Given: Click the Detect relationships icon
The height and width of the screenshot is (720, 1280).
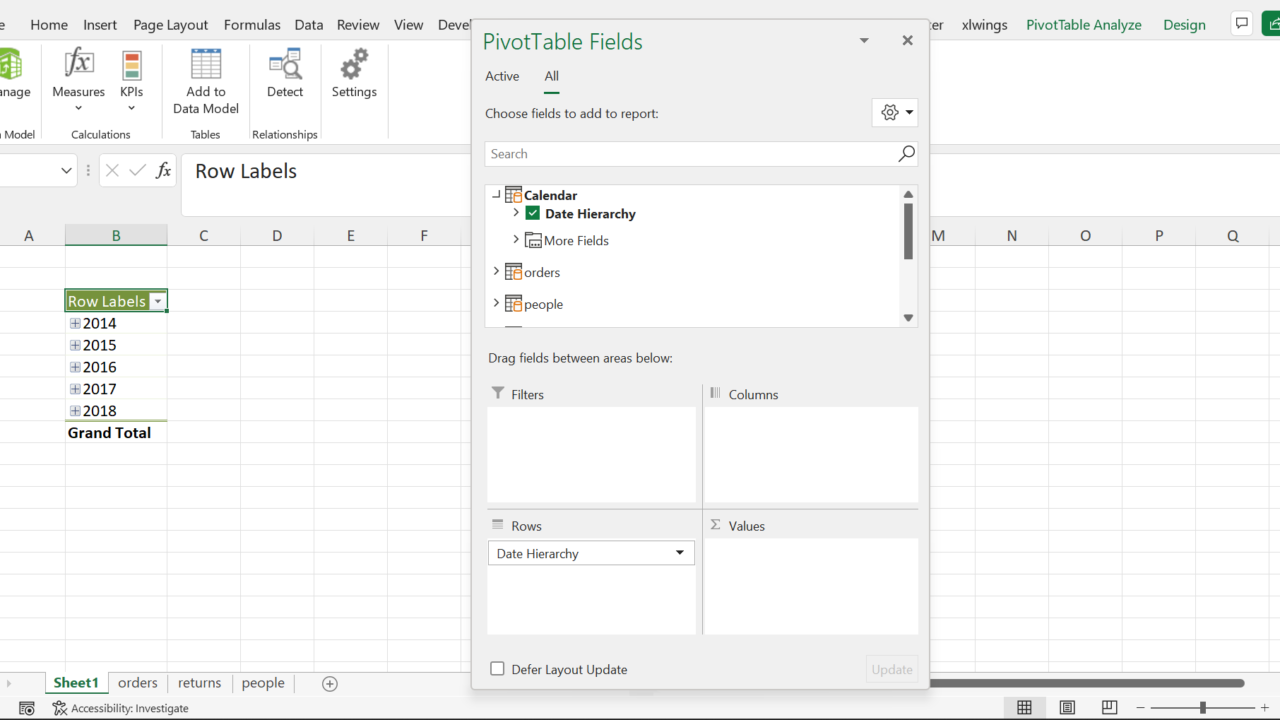Looking at the screenshot, I should [285, 66].
